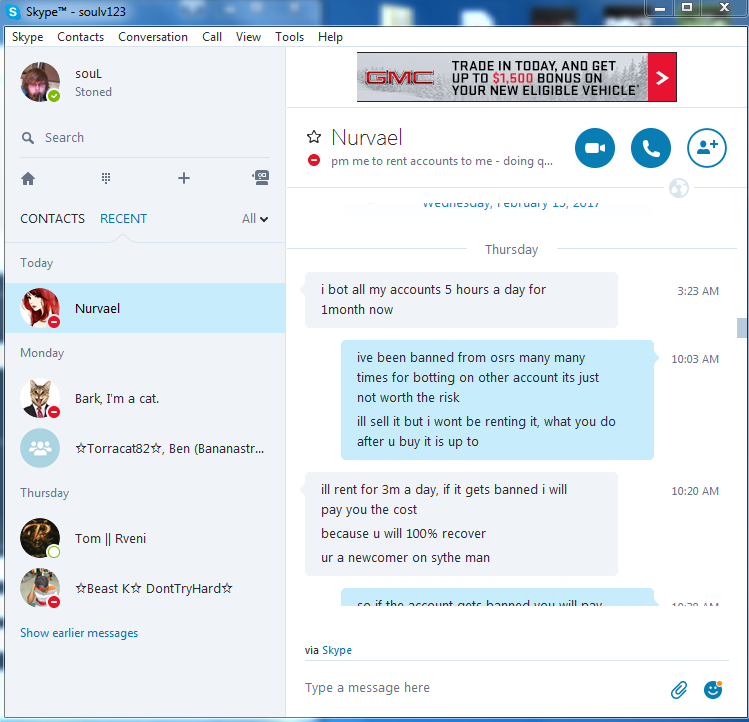This screenshot has width=749, height=722.
Task: Click the Skype link after via
Action: click(337, 650)
